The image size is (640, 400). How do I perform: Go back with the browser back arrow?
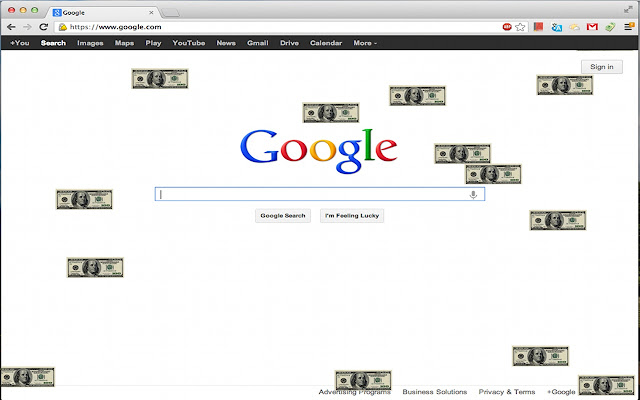pos(11,27)
